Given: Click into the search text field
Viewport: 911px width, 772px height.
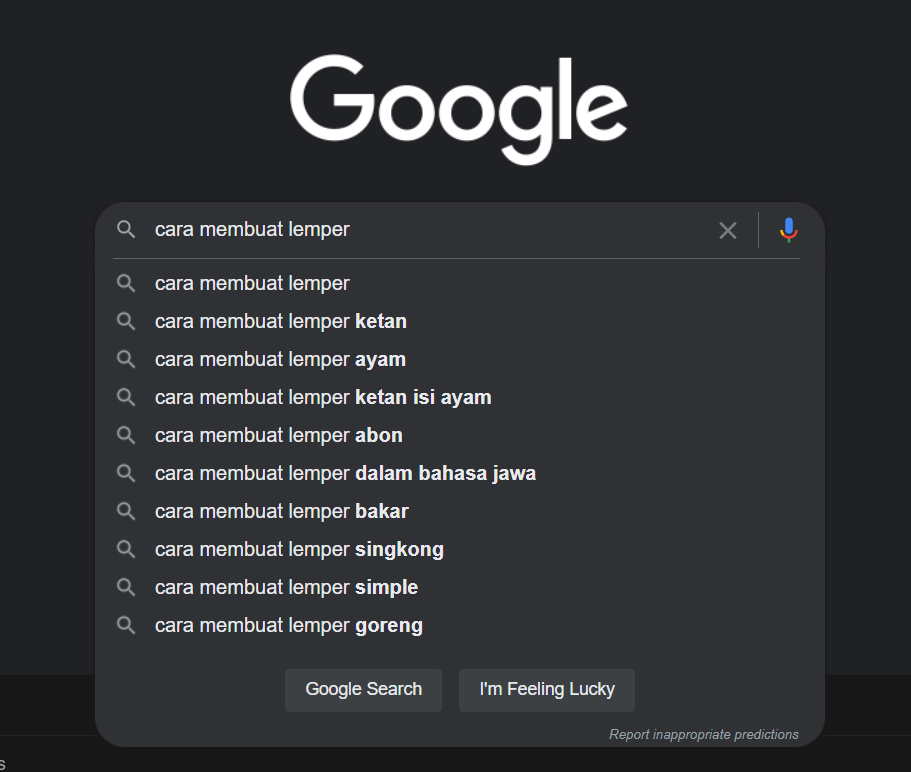Looking at the screenshot, I should point(430,229).
